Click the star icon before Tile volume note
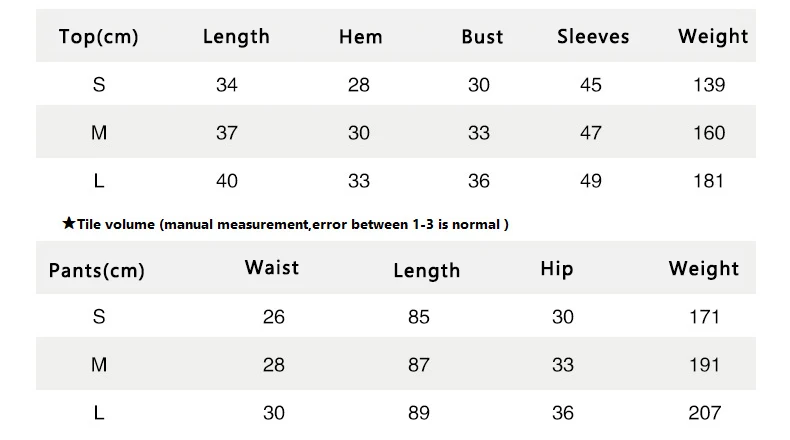This screenshot has width=790, height=440. [x=68, y=223]
